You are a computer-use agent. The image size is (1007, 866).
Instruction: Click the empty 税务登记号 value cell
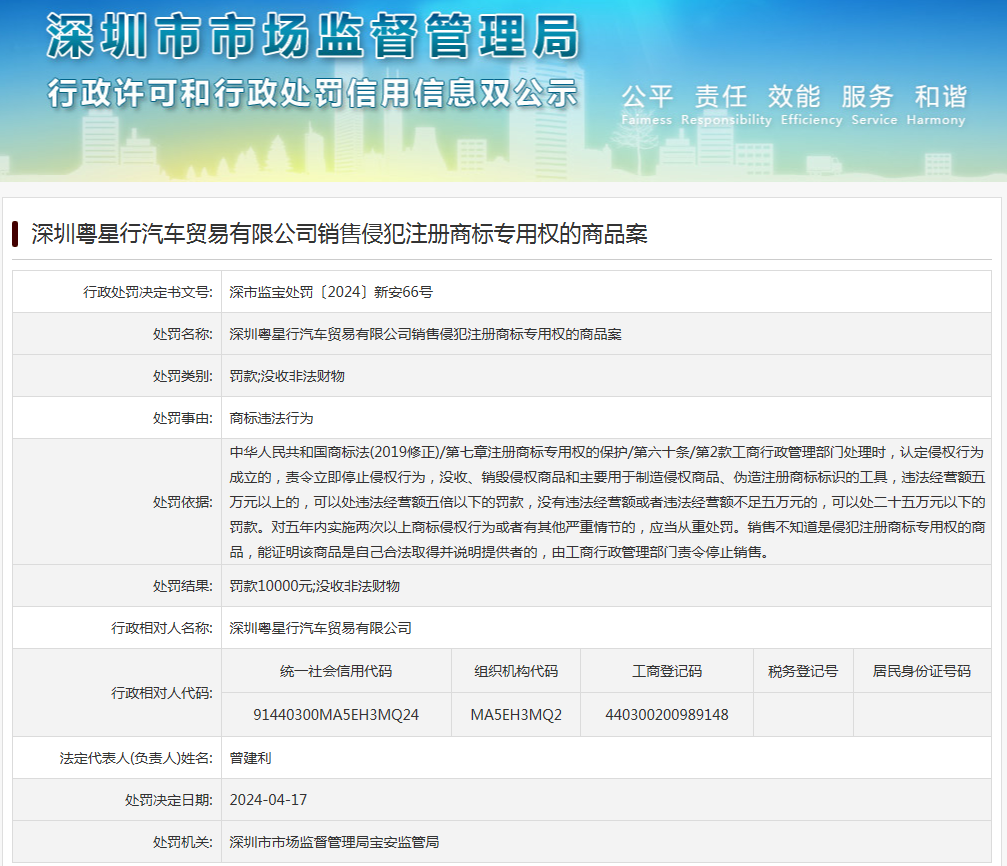803,715
